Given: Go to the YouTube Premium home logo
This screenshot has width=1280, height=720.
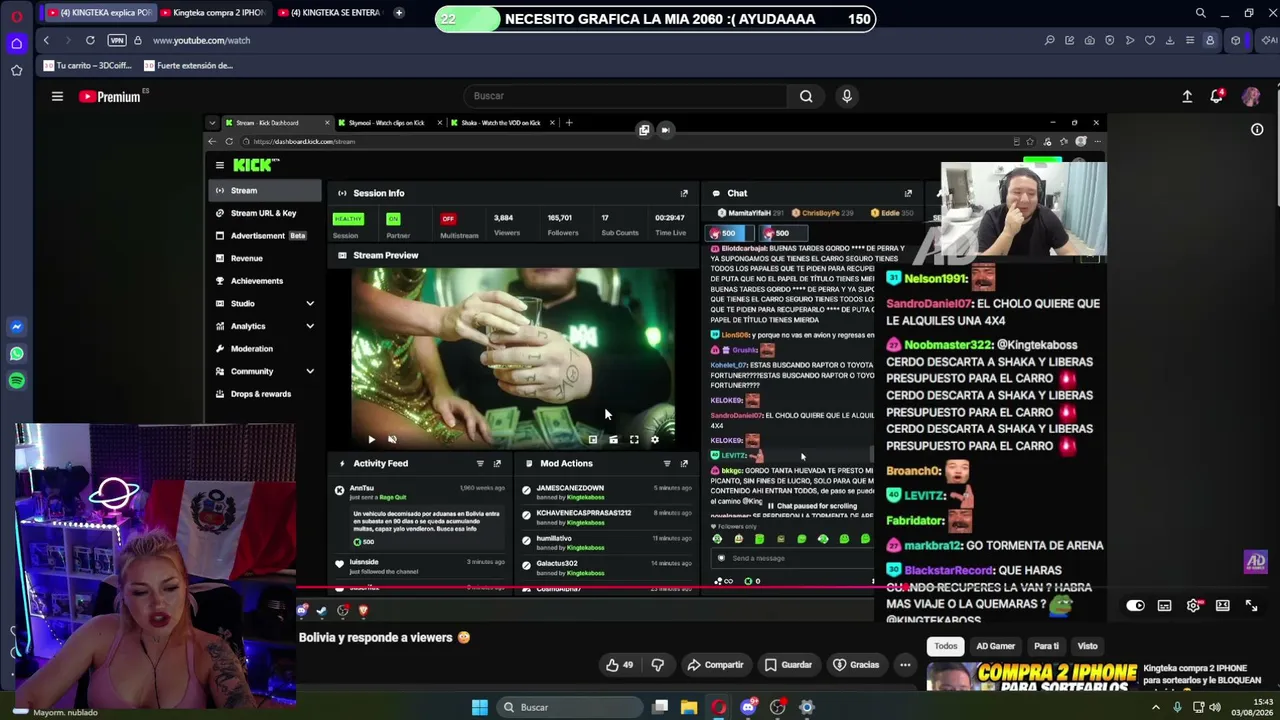Looking at the screenshot, I should click(111, 96).
